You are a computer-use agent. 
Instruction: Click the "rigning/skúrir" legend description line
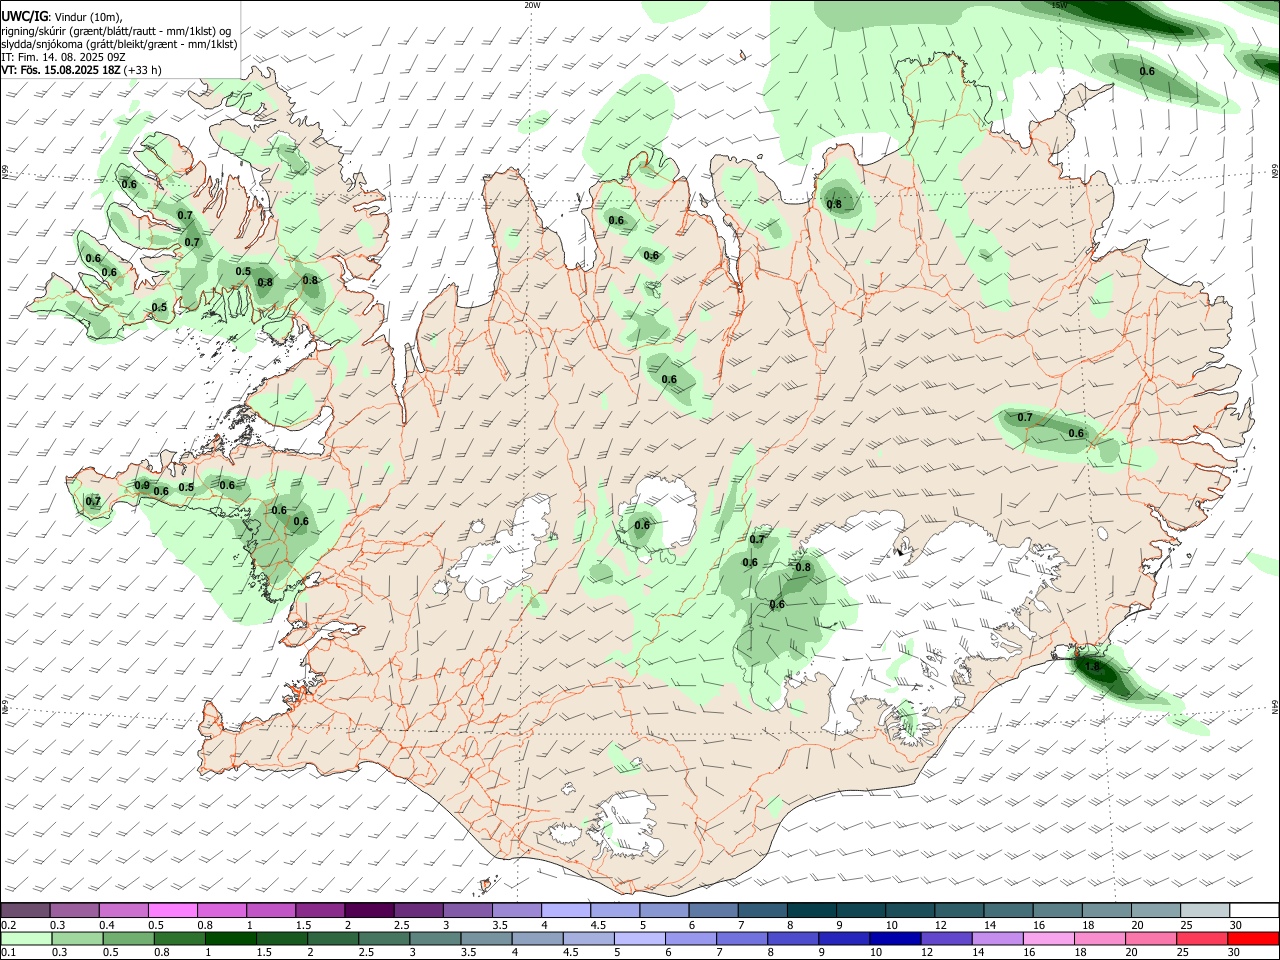[x=116, y=31]
